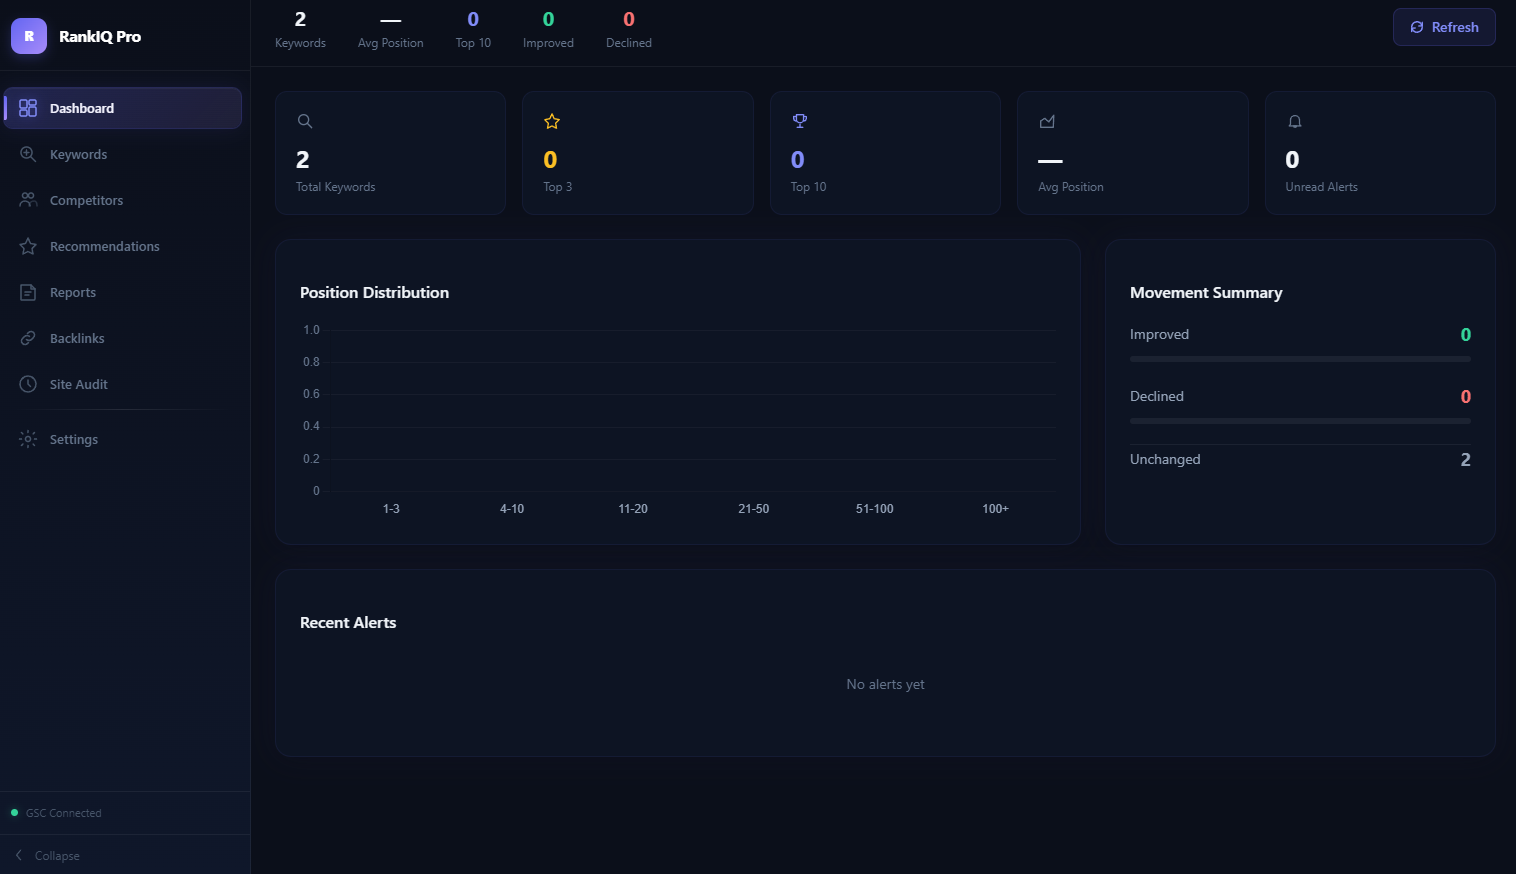Click the star icon next to Recommendations
This screenshot has width=1516, height=874.
click(x=28, y=245)
